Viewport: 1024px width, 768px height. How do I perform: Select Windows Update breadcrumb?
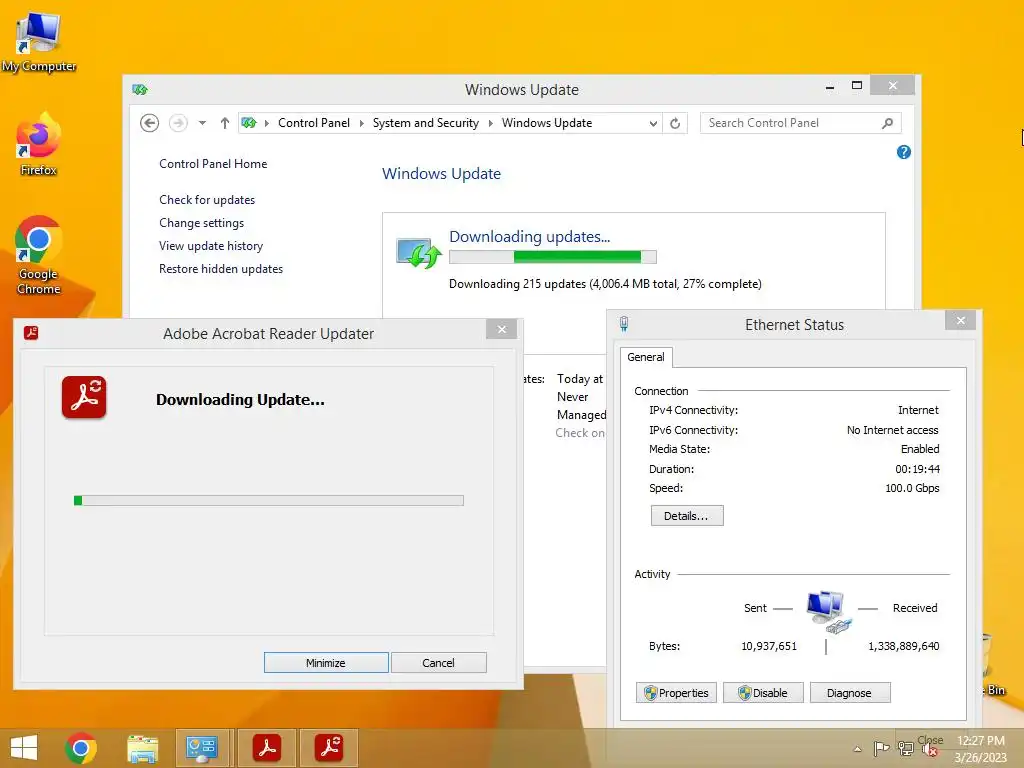coord(547,123)
